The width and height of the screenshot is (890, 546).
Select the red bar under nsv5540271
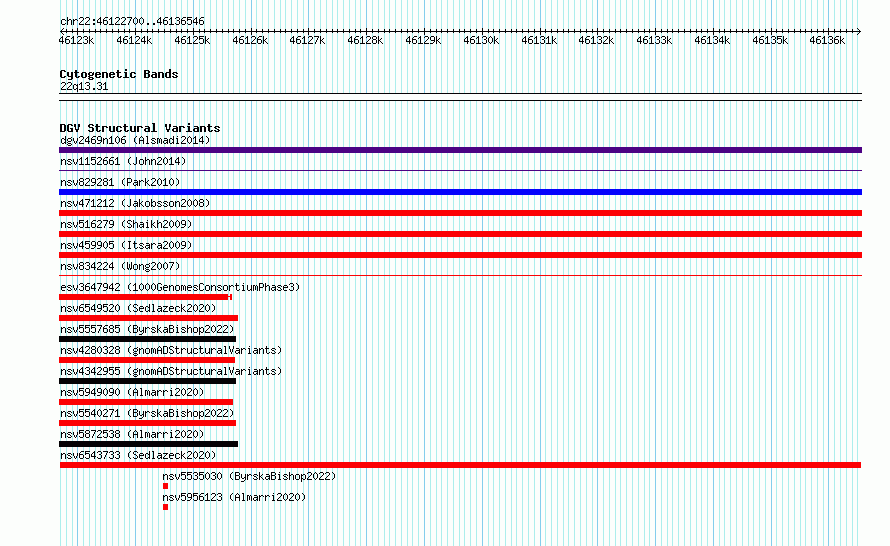tap(148, 423)
